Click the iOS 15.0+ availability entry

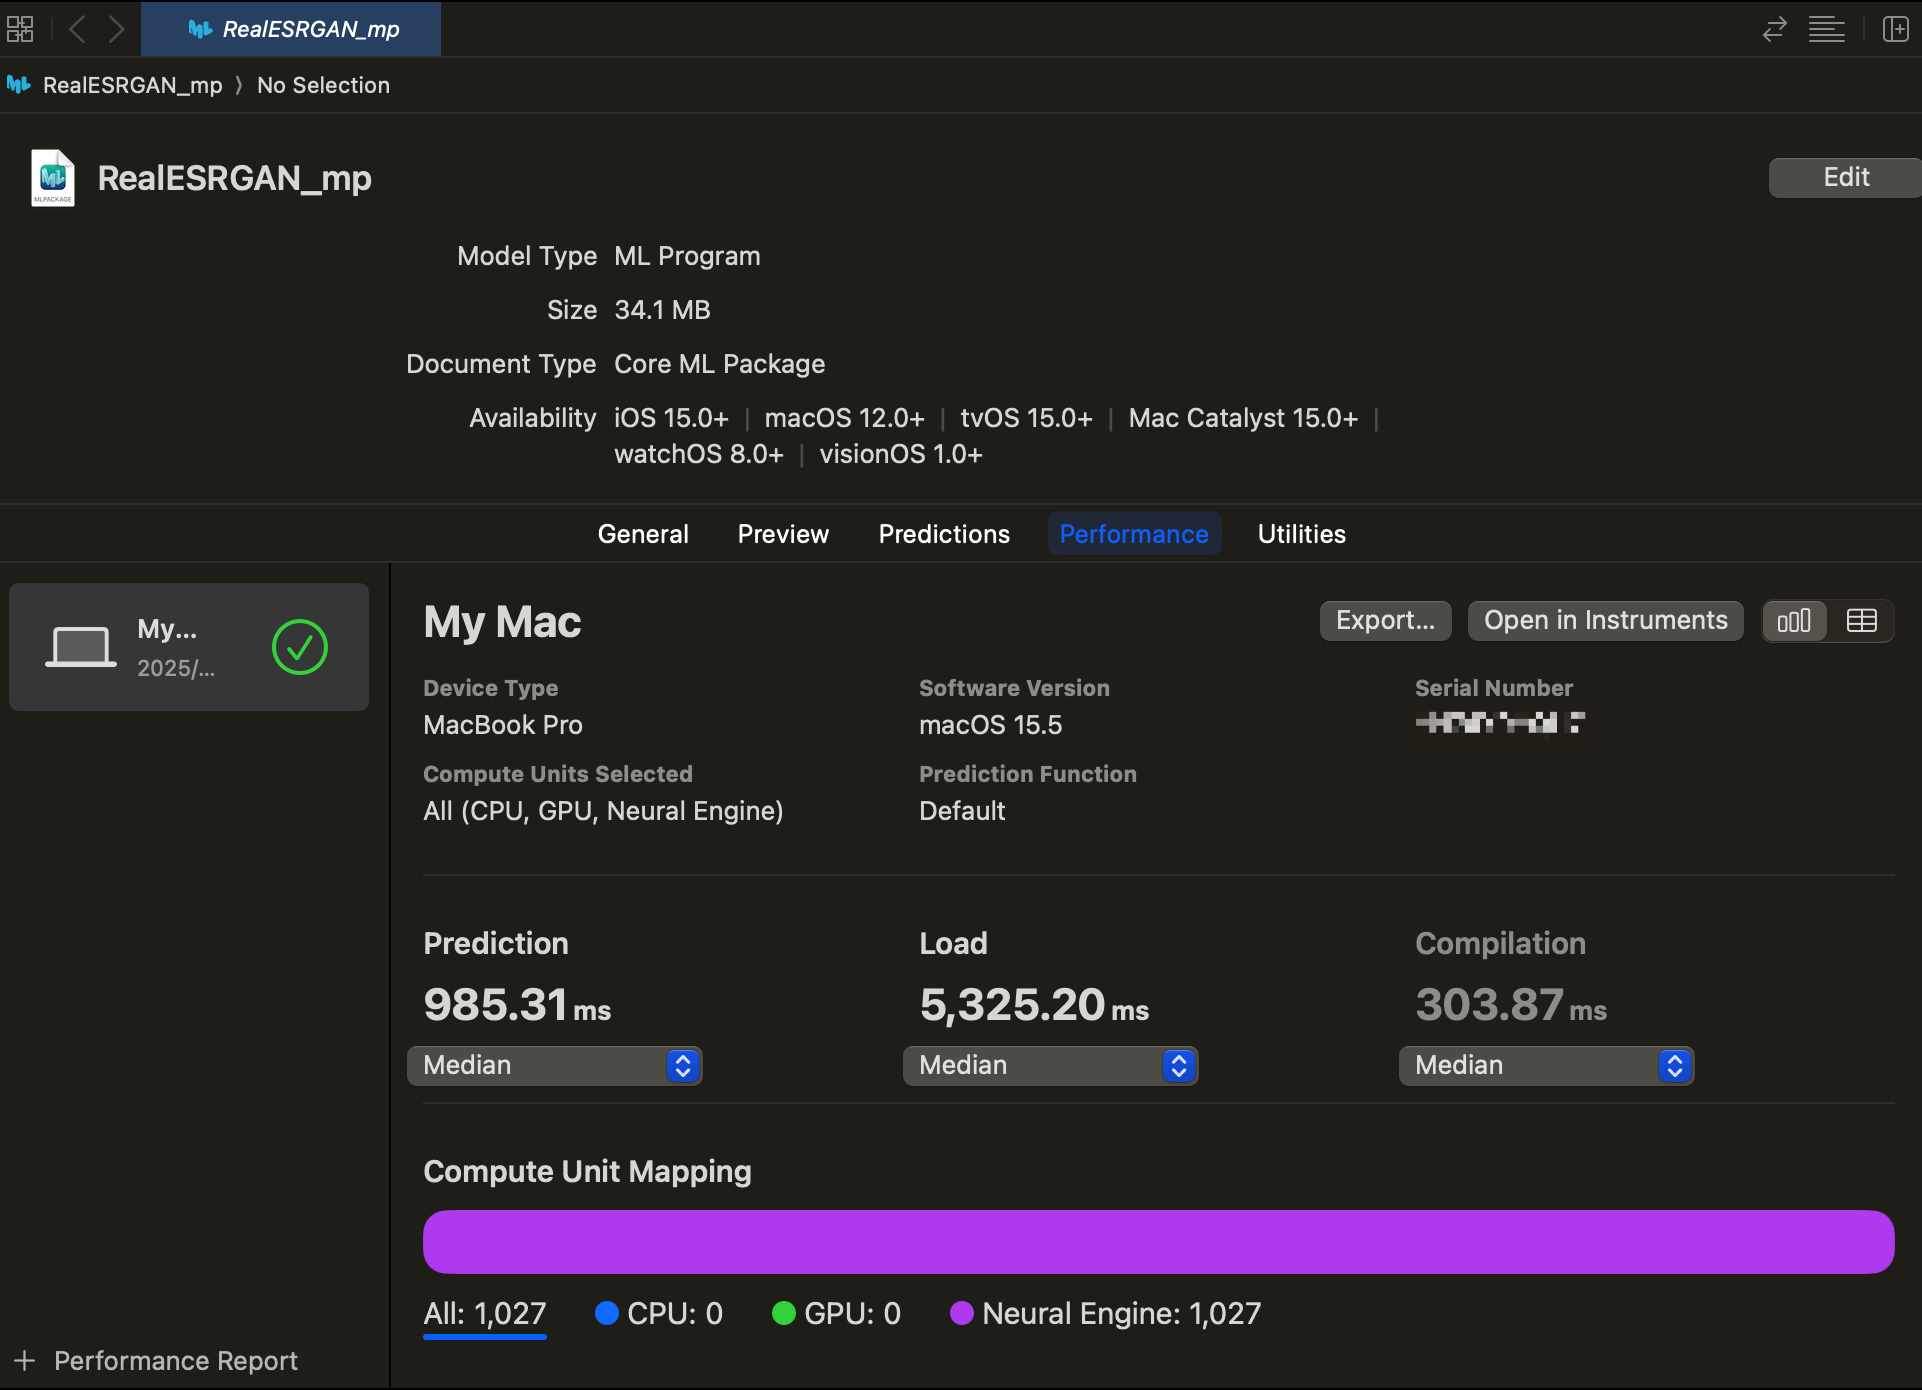(671, 418)
